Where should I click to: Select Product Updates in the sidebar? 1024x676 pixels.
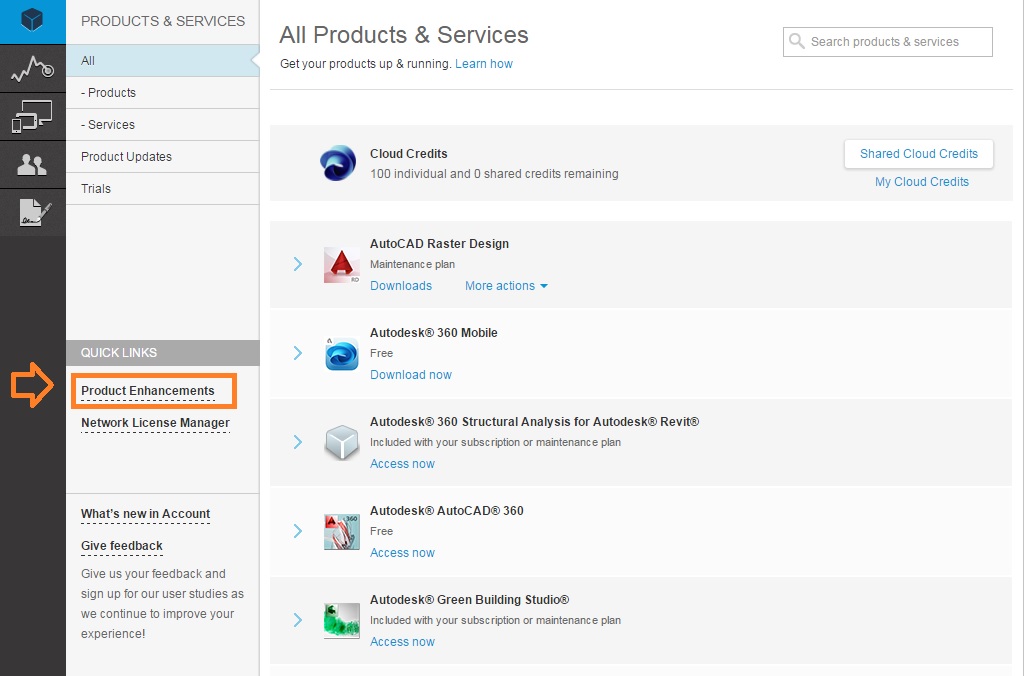tap(126, 157)
